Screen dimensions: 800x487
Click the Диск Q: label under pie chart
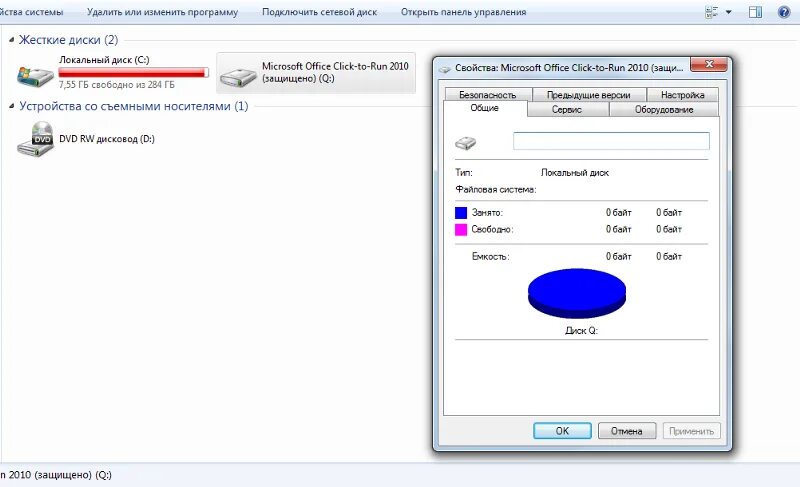point(581,330)
